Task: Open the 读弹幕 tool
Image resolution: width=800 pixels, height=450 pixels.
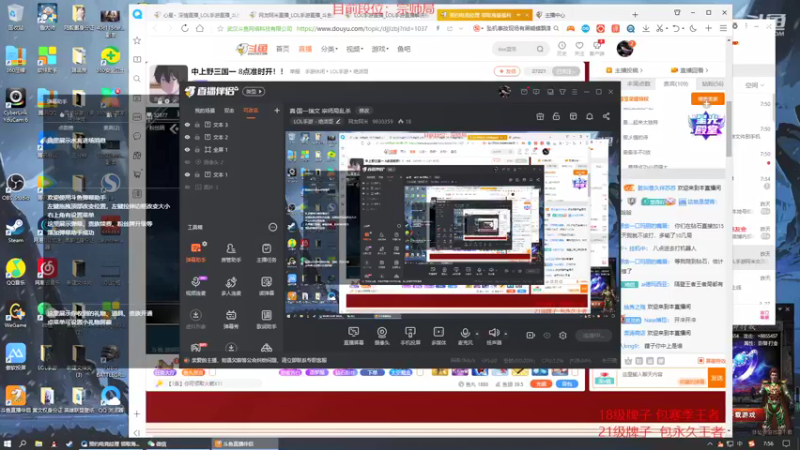Action: pos(266,286)
